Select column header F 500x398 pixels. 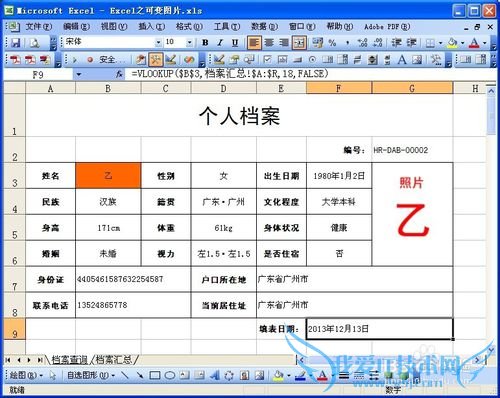click(339, 88)
